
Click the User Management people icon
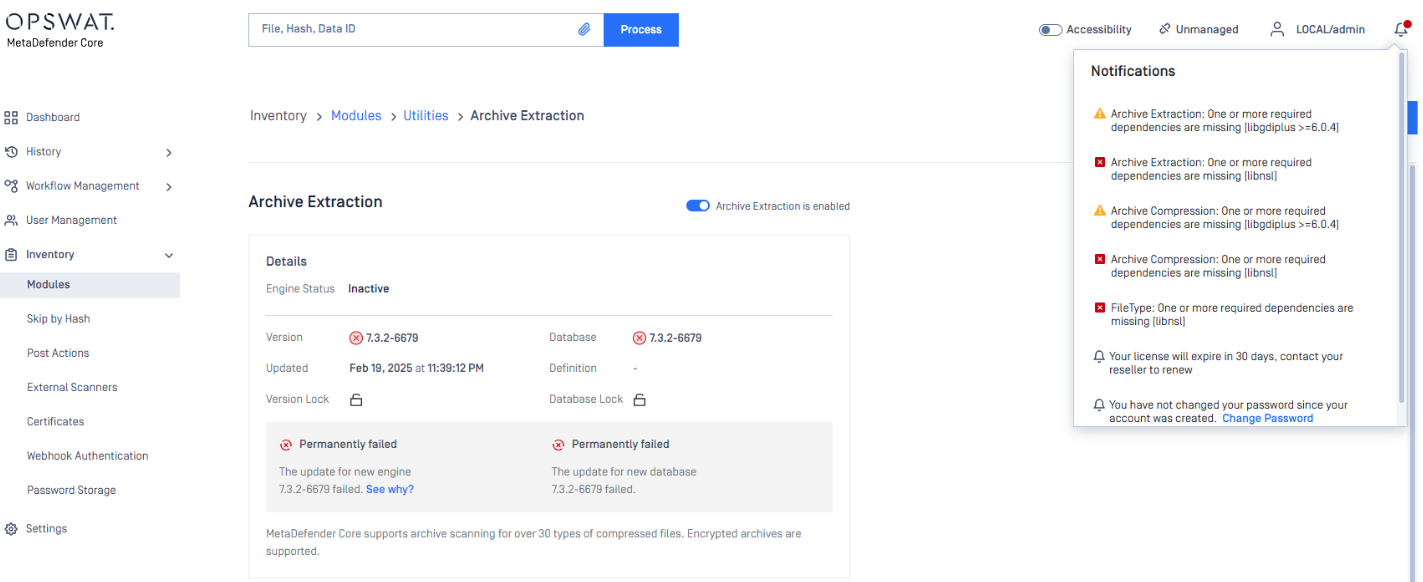click(11, 220)
